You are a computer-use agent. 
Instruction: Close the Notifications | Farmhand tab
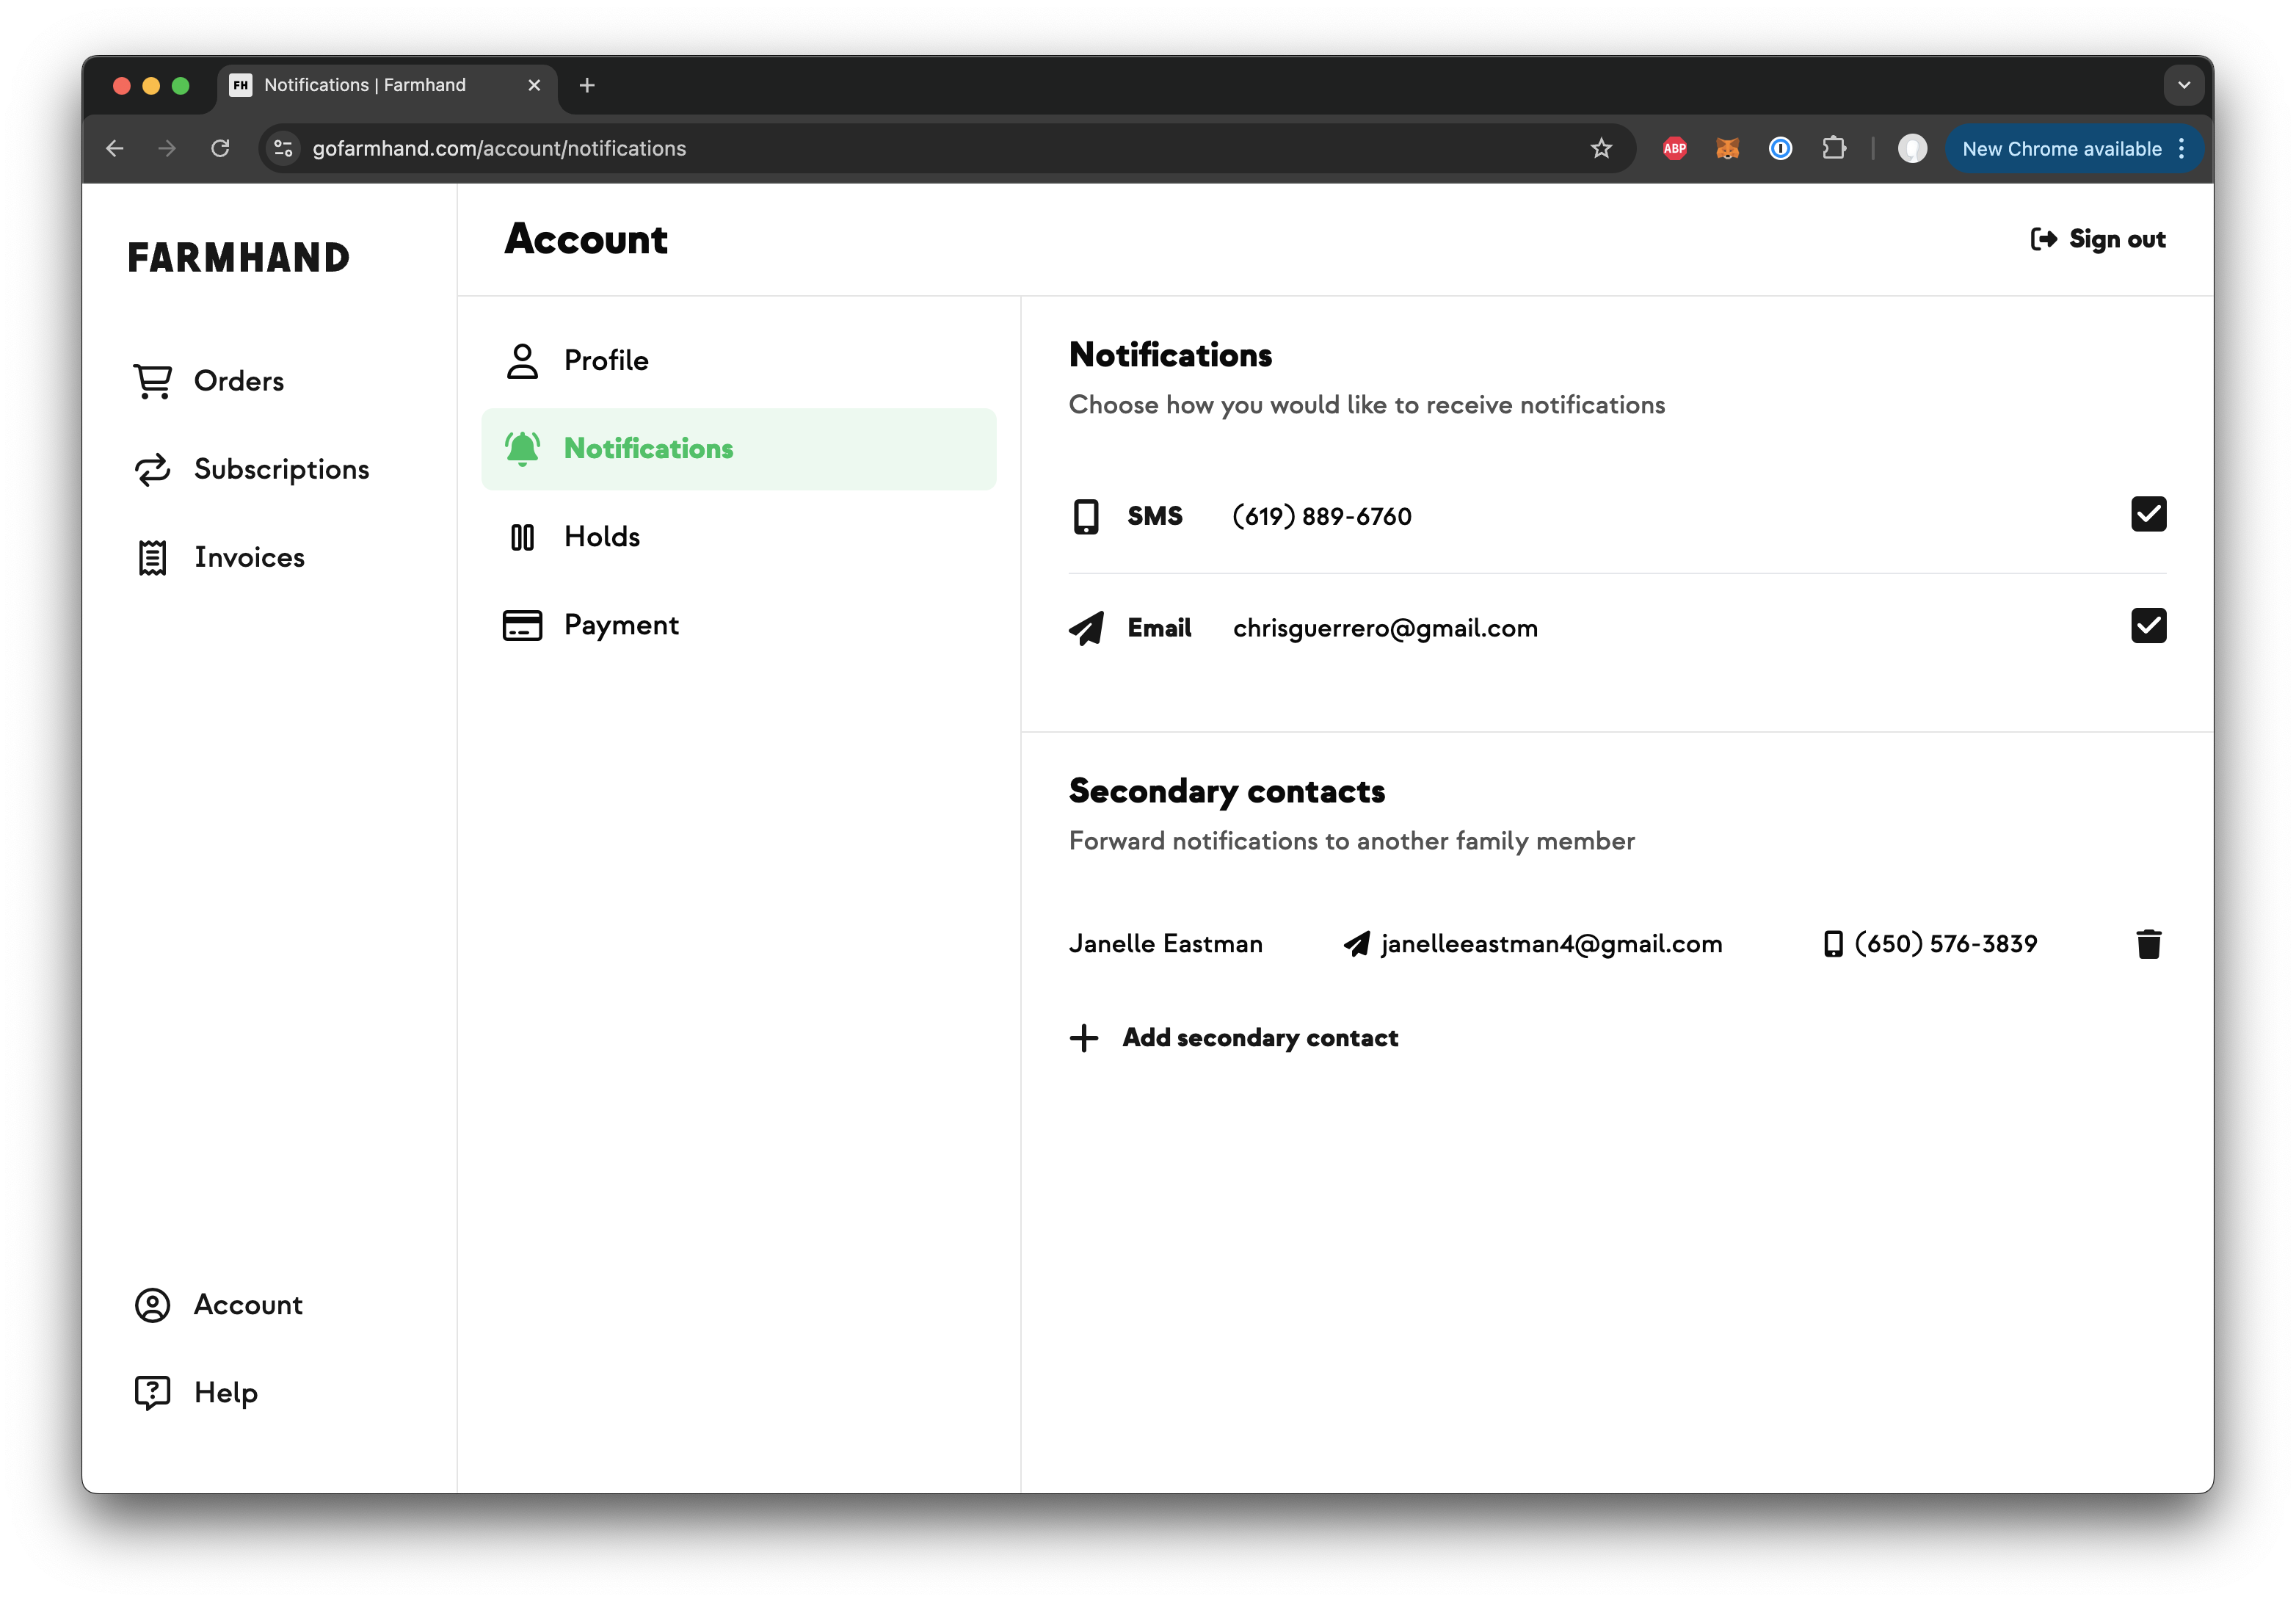coord(534,86)
